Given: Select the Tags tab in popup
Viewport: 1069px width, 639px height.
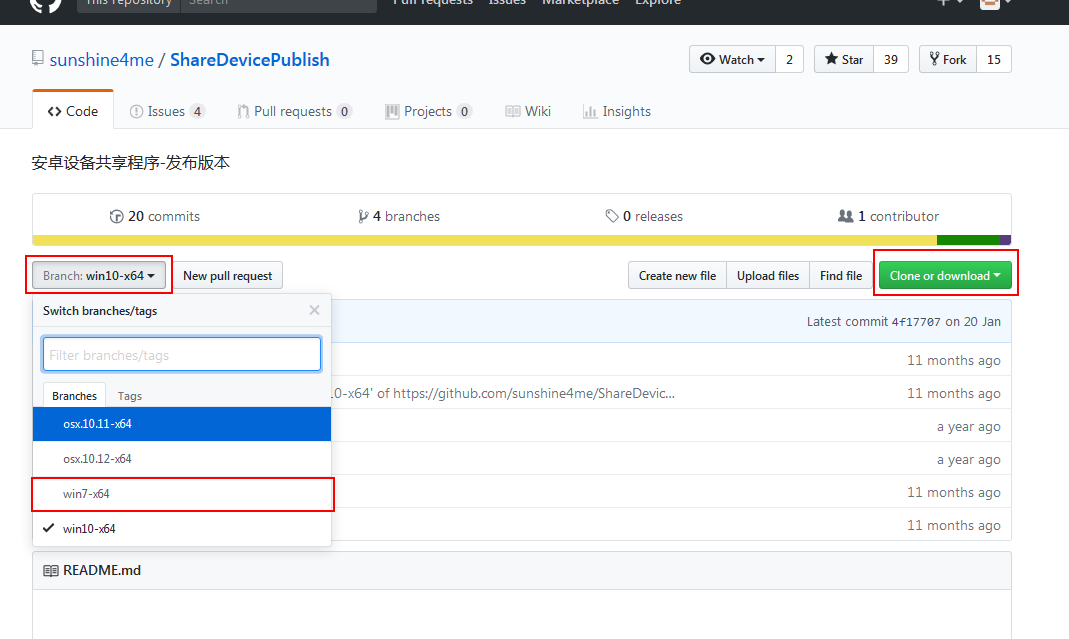Looking at the screenshot, I should pyautogui.click(x=130, y=396).
